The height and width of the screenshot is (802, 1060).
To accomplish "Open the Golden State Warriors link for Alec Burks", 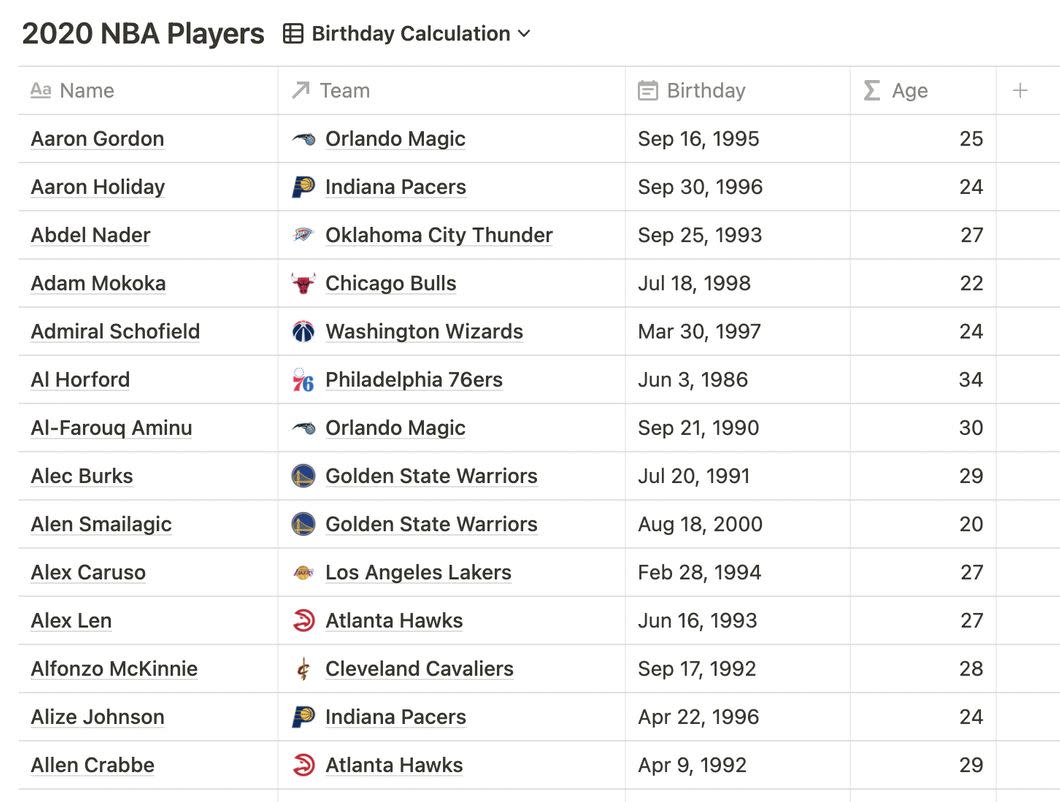I will 431,476.
